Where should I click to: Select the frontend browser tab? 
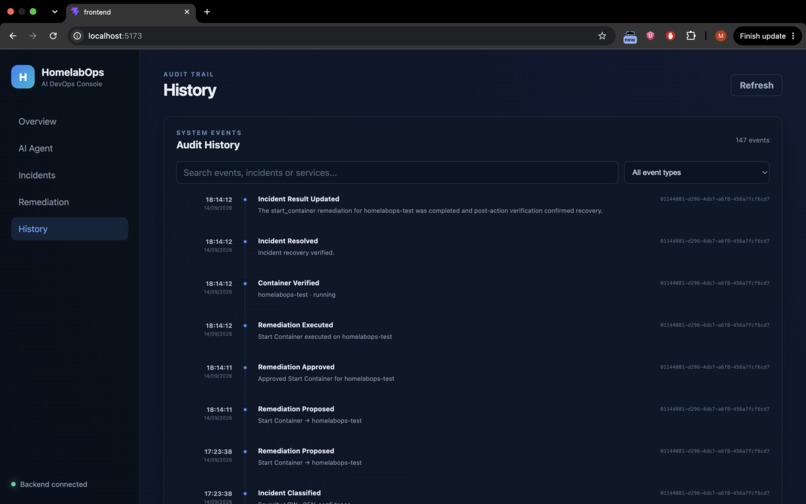coord(131,12)
